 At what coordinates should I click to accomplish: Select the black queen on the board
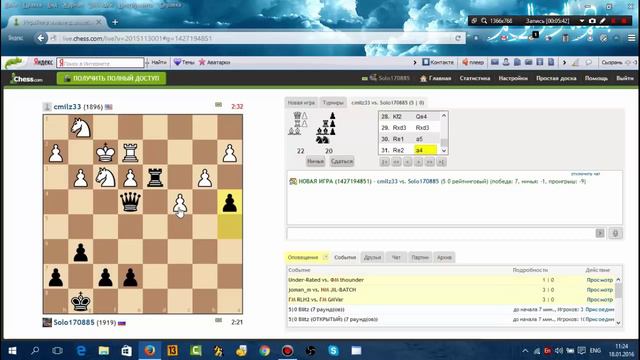pyautogui.click(x=130, y=202)
